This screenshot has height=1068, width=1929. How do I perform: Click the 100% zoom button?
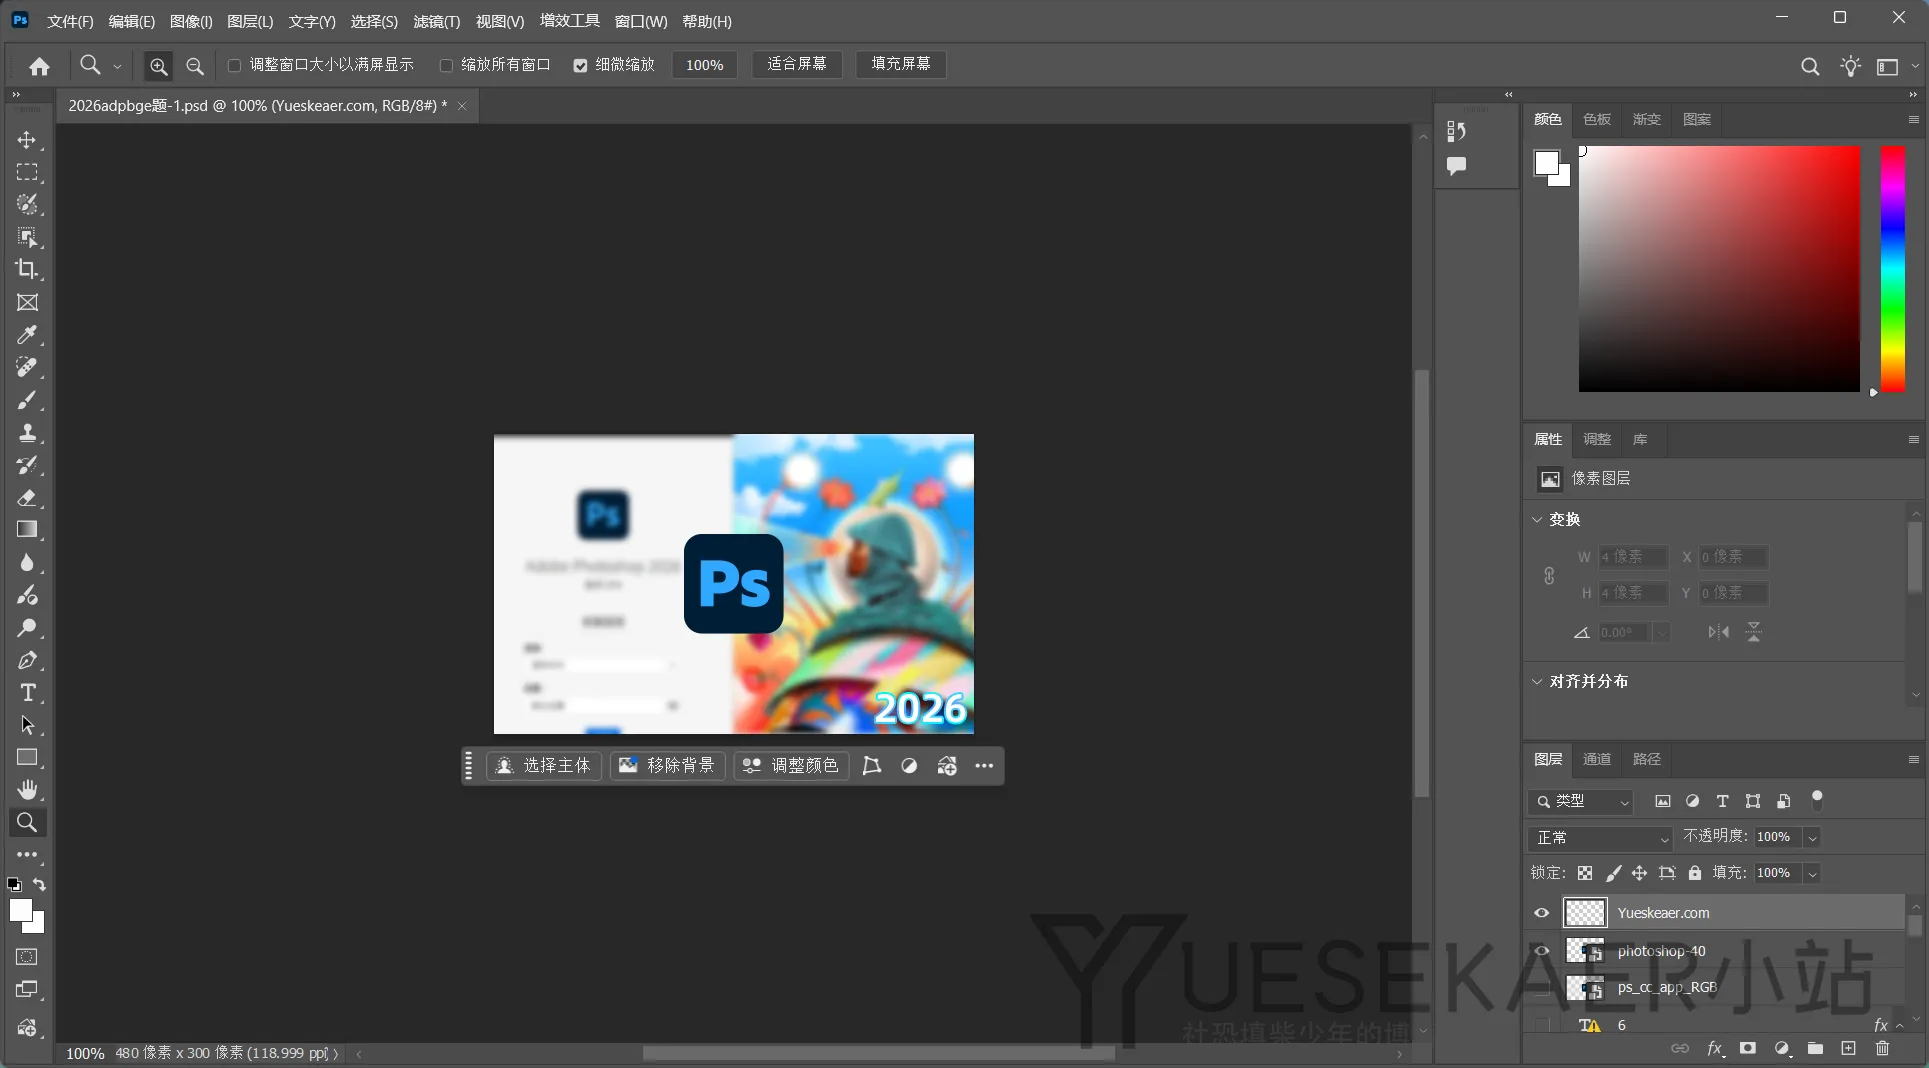click(704, 65)
